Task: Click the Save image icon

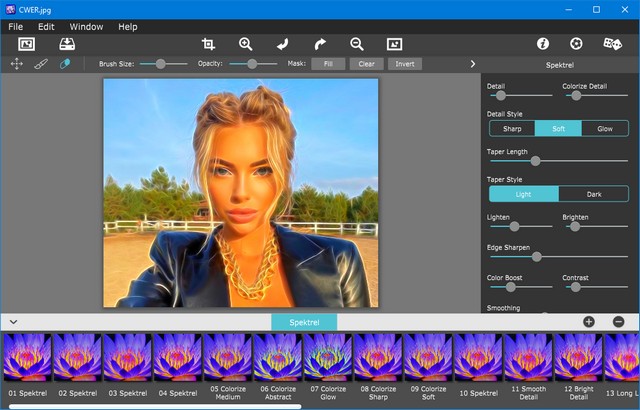Action: 67,44
